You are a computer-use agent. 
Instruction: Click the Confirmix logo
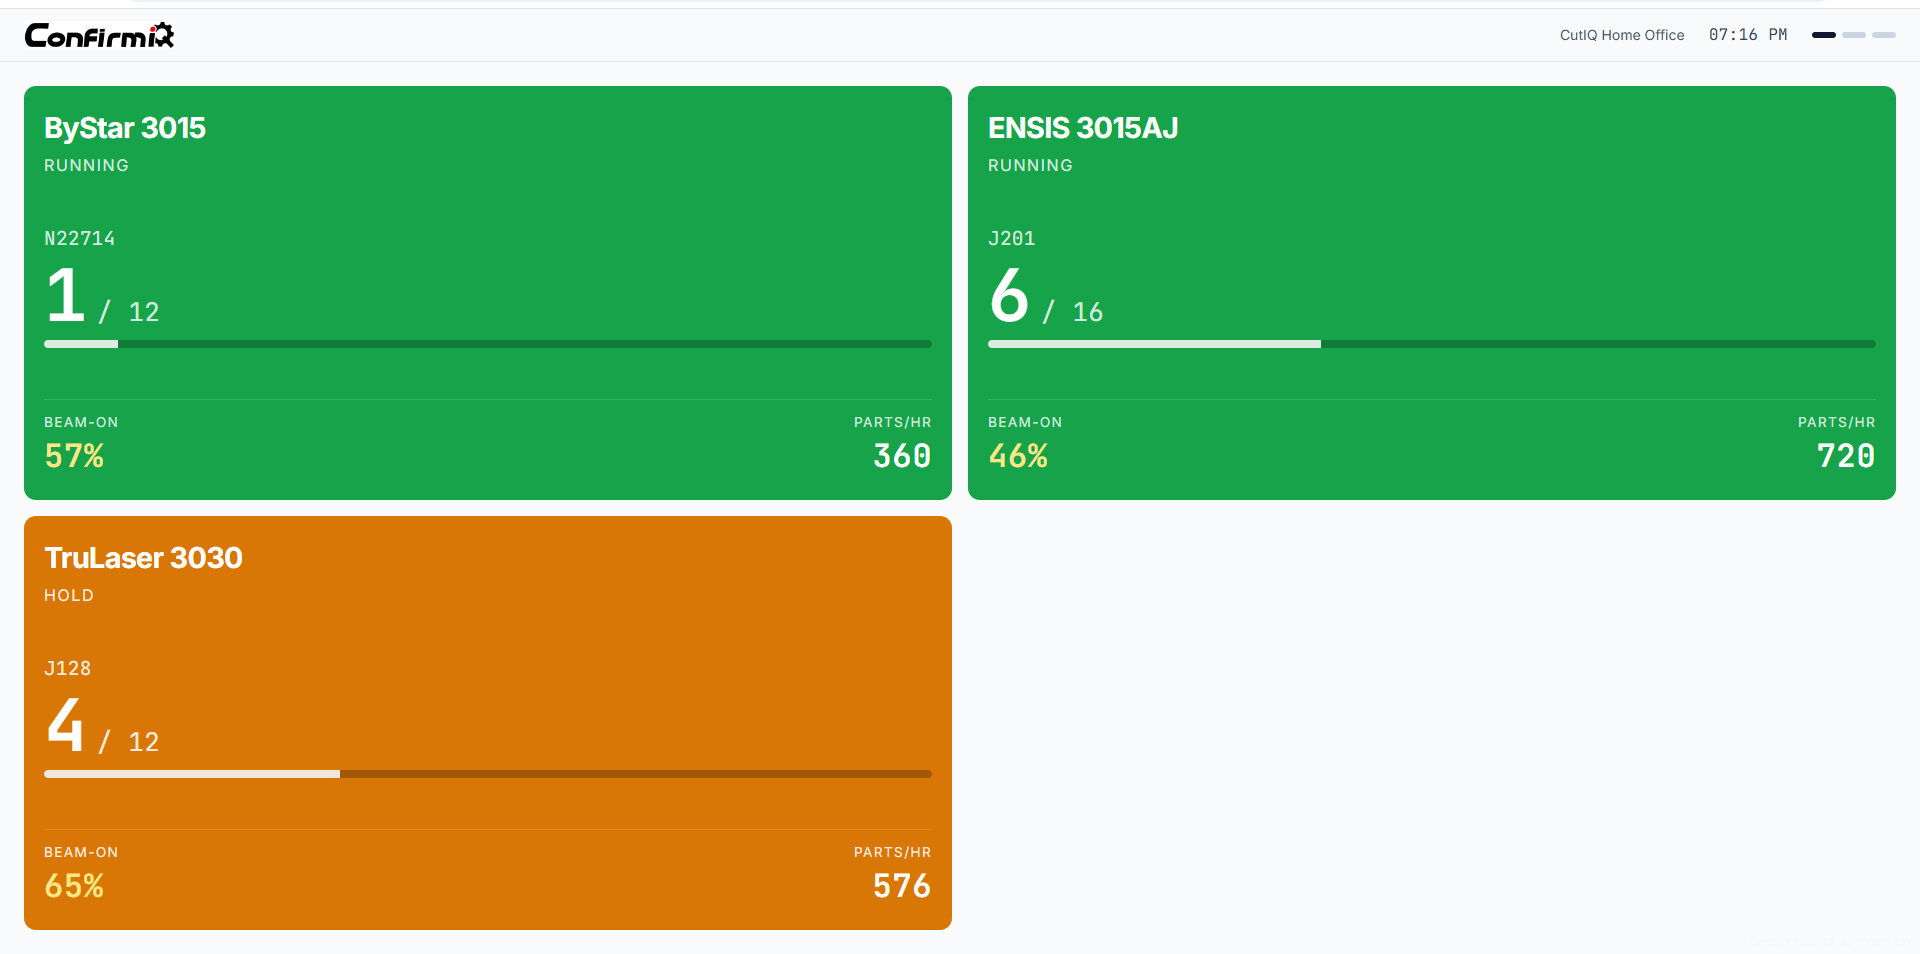pyautogui.click(x=99, y=35)
